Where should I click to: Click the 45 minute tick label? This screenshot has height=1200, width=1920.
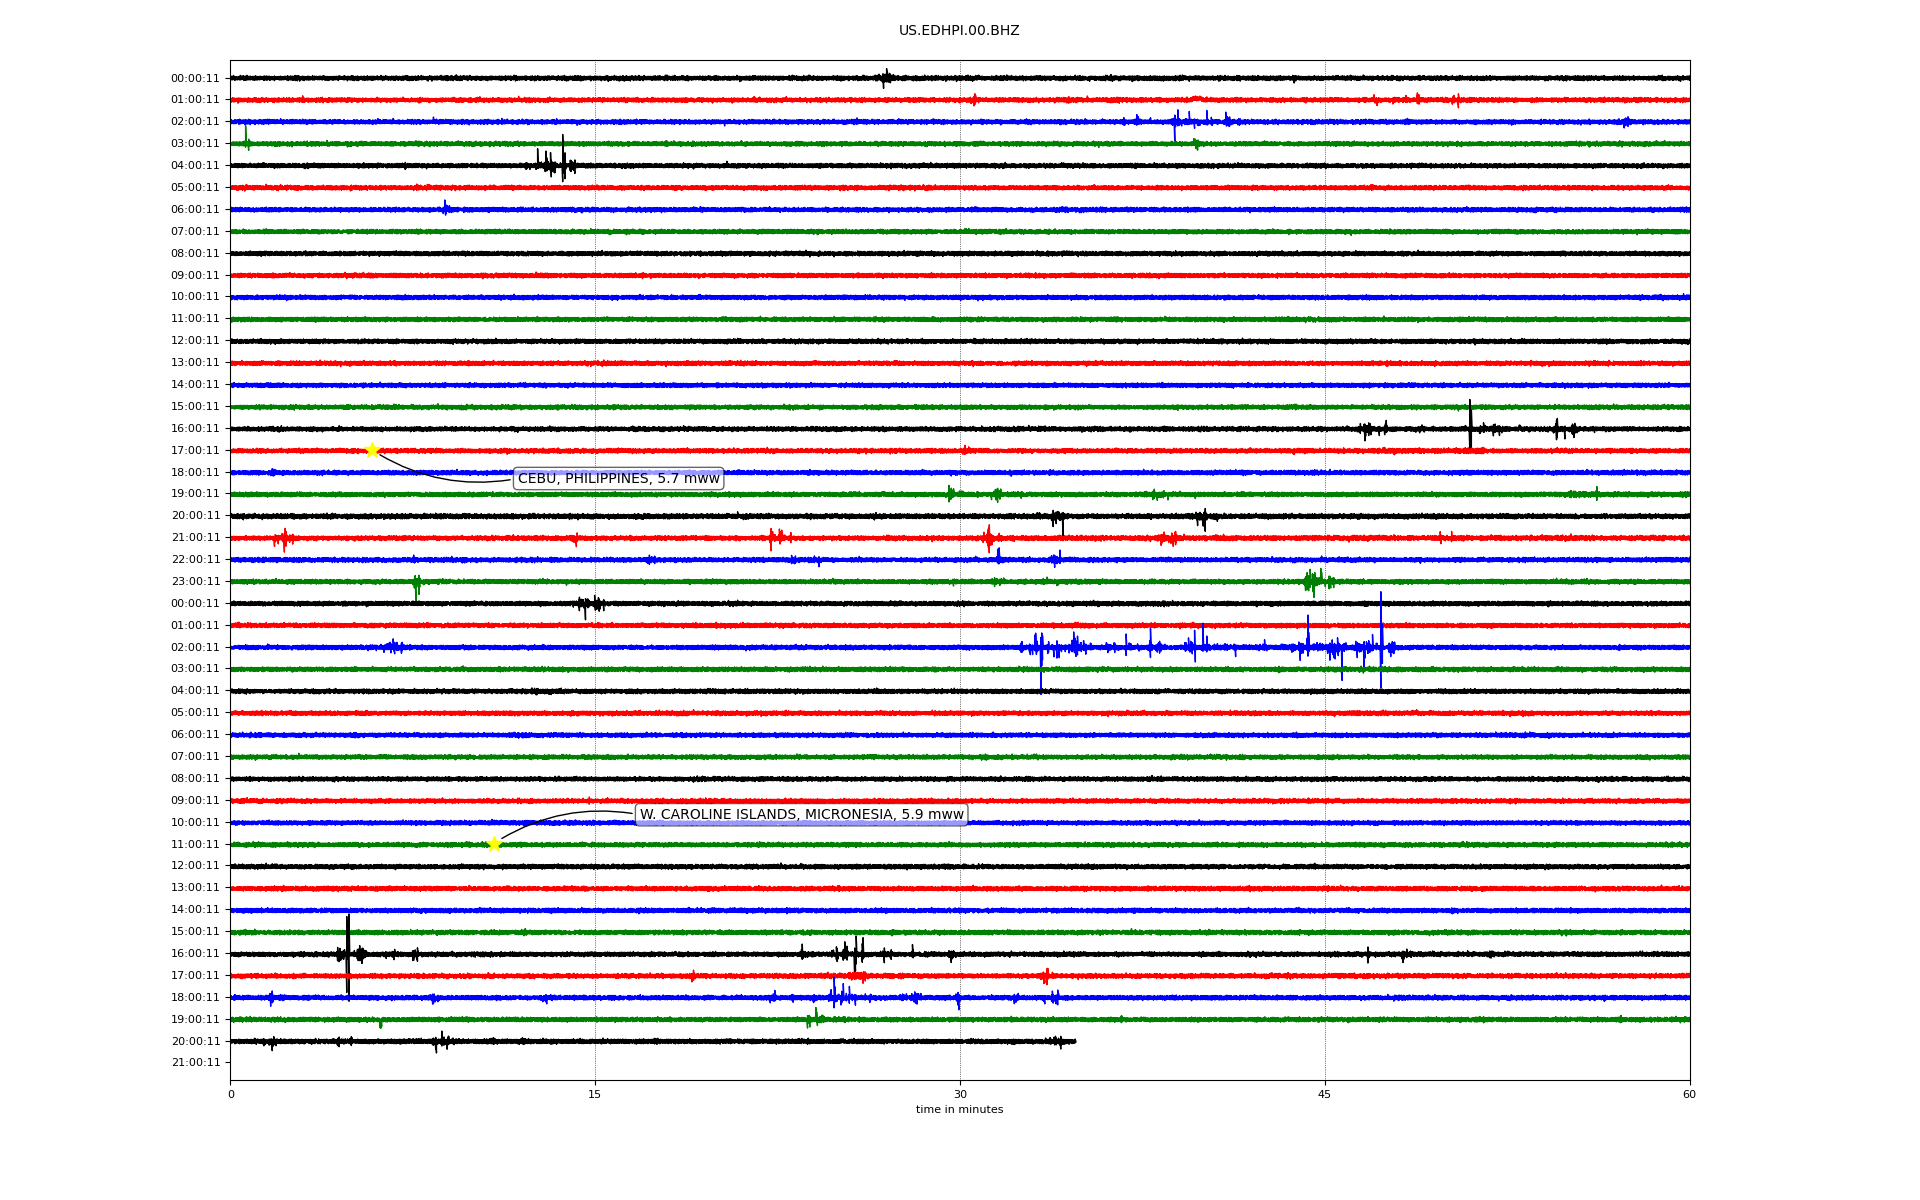(1324, 1095)
